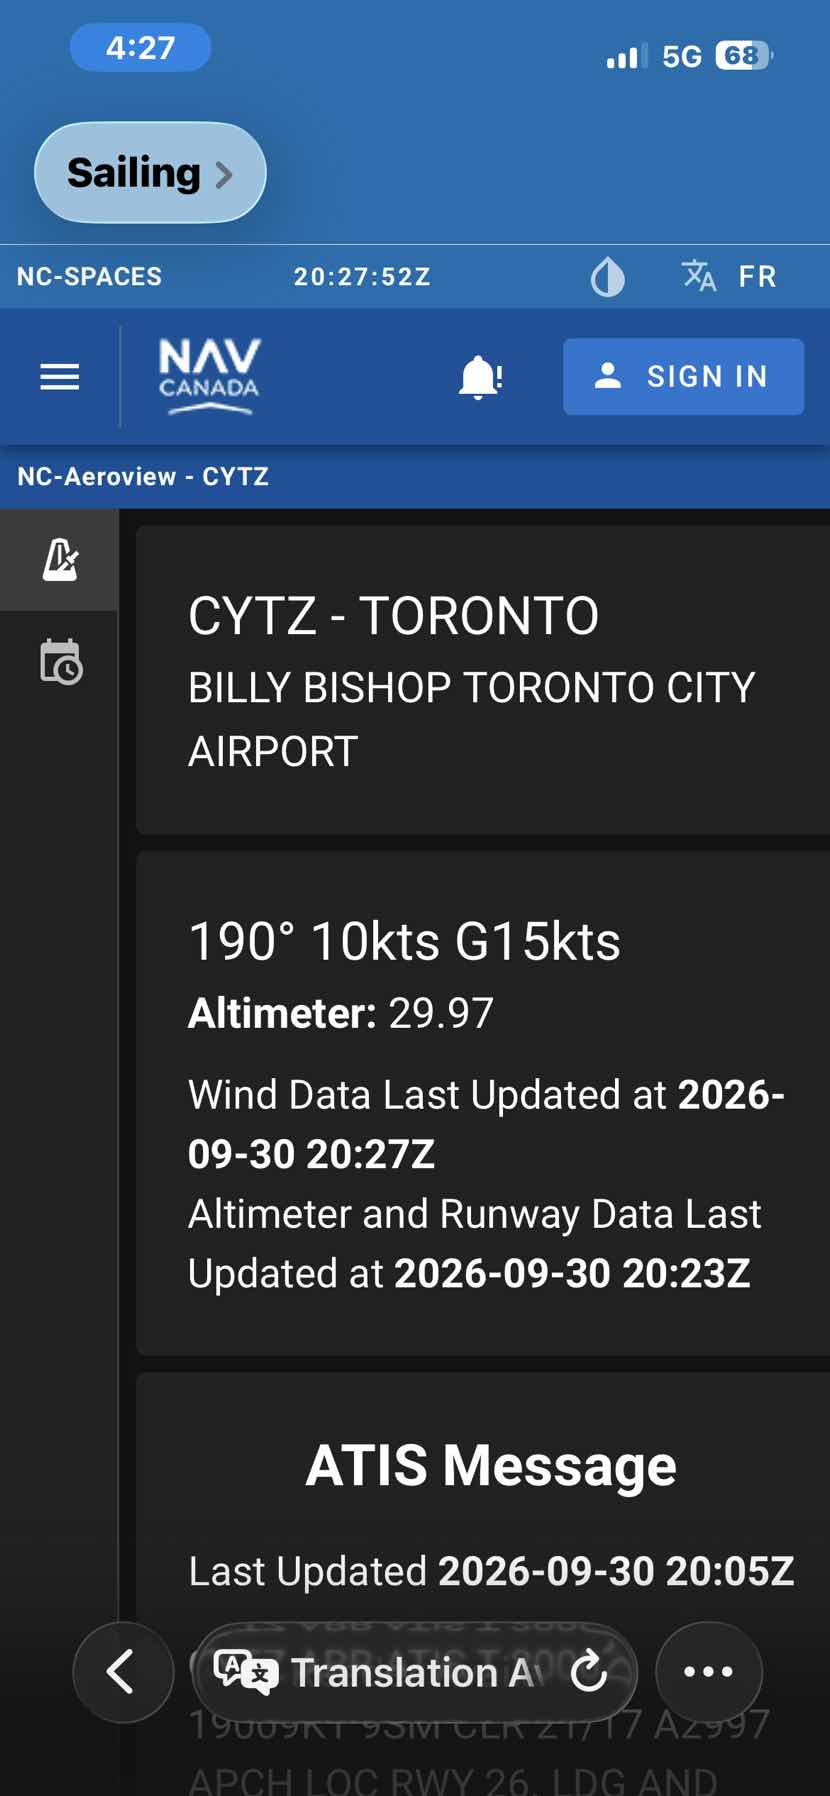
Task: Reload the page with refresh icon
Action: [589, 1671]
